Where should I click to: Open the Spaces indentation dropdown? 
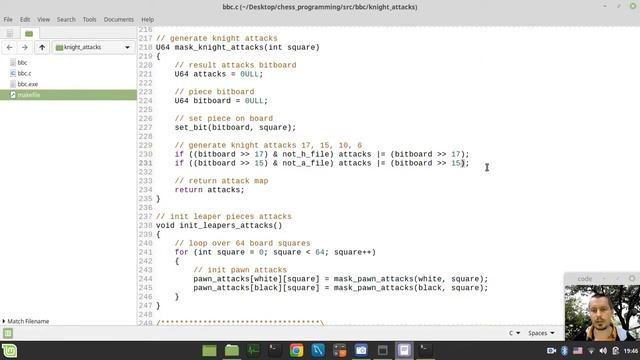pyautogui.click(x=541, y=333)
